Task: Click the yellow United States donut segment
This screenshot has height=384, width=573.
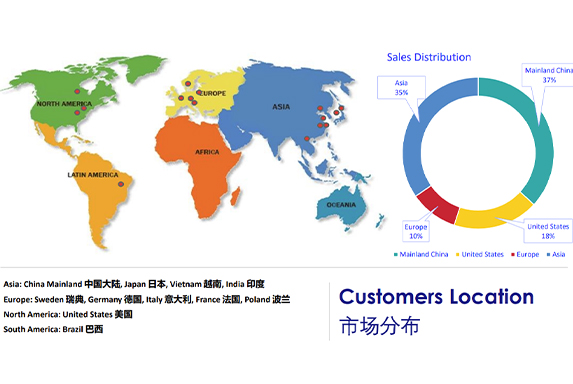Action: (x=493, y=216)
